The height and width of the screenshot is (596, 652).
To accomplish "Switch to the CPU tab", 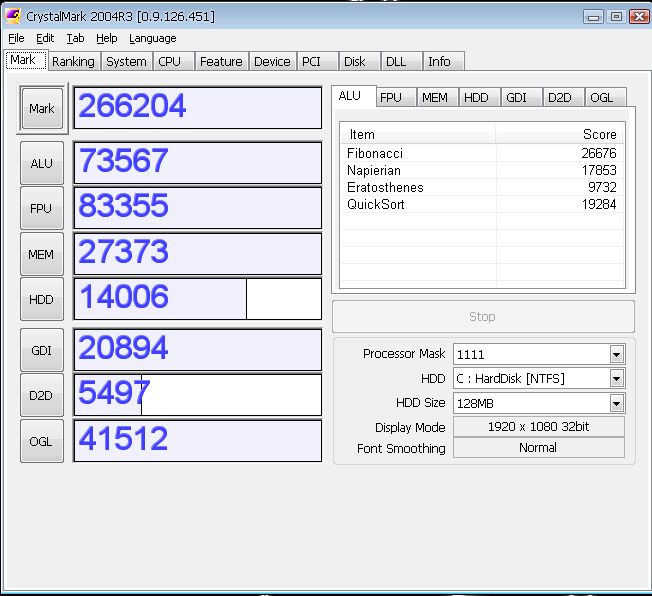I will [x=173, y=62].
